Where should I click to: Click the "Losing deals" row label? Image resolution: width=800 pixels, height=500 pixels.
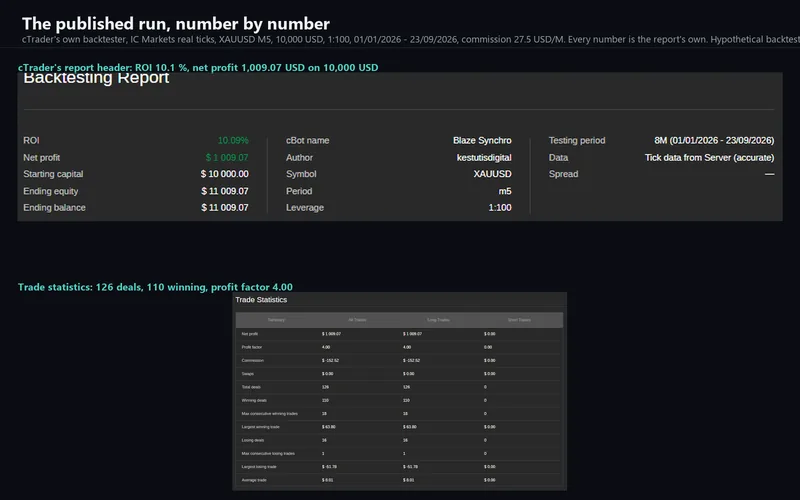(253, 440)
